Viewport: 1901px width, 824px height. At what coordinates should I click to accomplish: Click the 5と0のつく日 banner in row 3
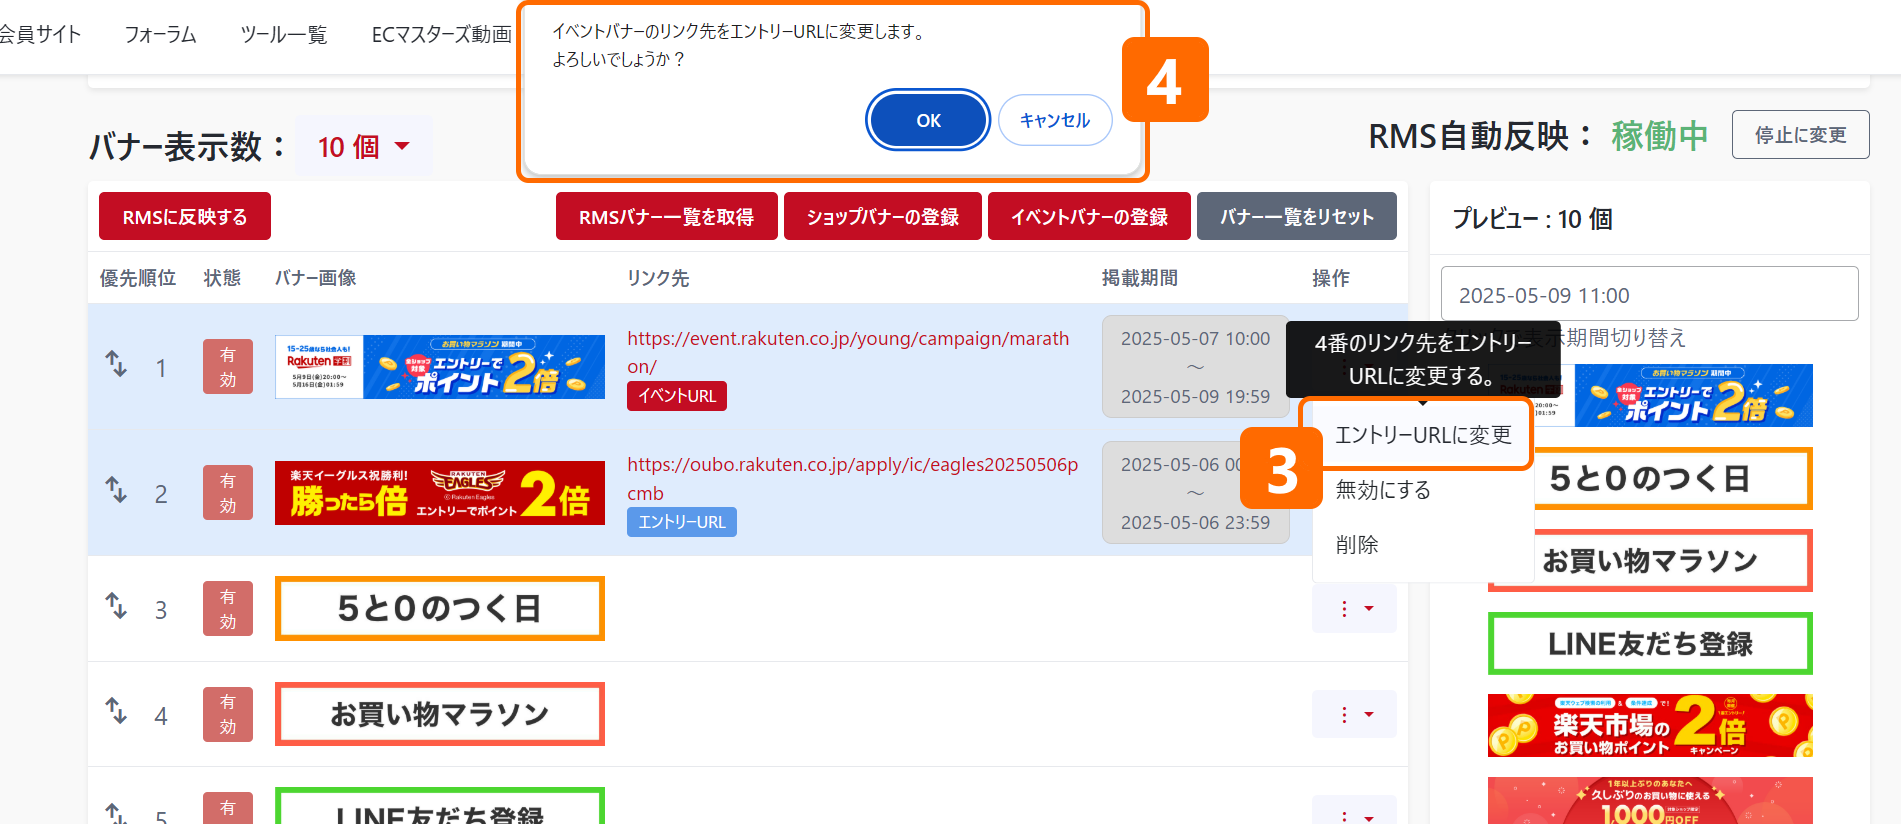pos(440,608)
